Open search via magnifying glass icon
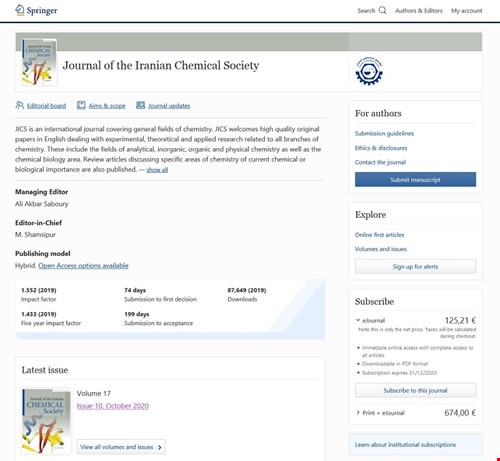Image resolution: width=500 pixels, height=461 pixels. tap(383, 10)
